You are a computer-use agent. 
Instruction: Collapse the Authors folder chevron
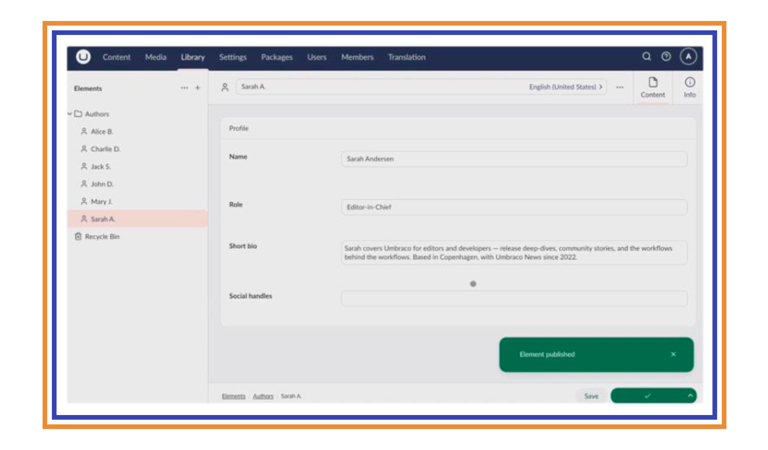click(70, 114)
